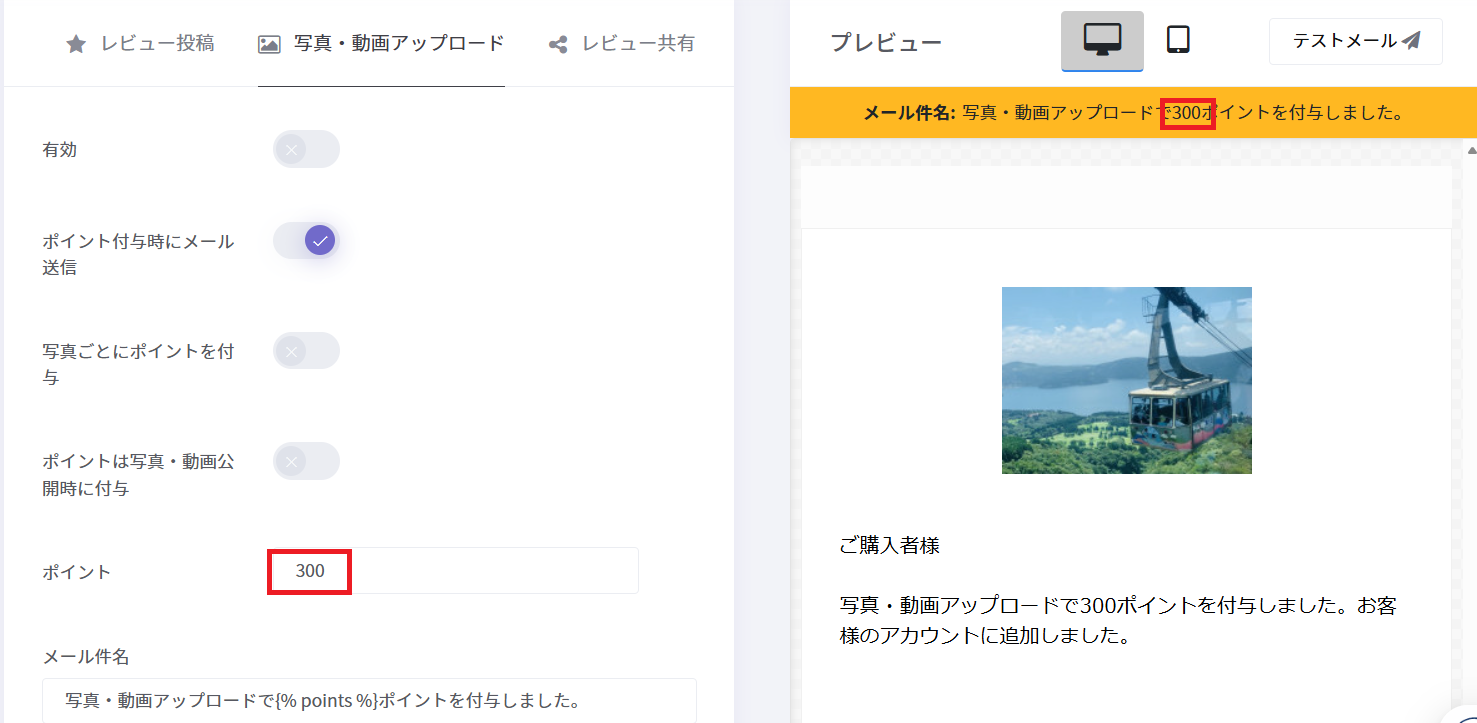Image resolution: width=1477 pixels, height=723 pixels.
Task: Send a test mail with テストメール button
Action: (x=1356, y=41)
